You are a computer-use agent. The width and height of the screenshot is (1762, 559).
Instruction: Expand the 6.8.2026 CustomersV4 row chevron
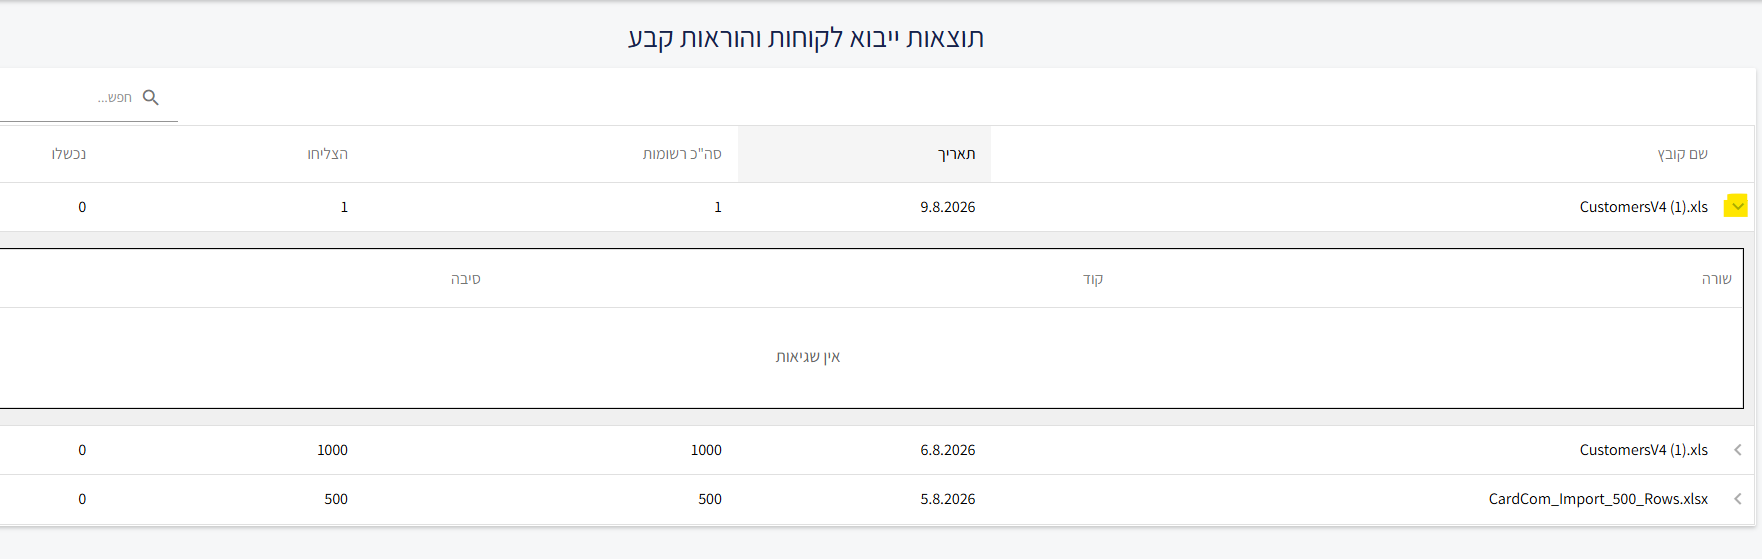(x=1738, y=450)
